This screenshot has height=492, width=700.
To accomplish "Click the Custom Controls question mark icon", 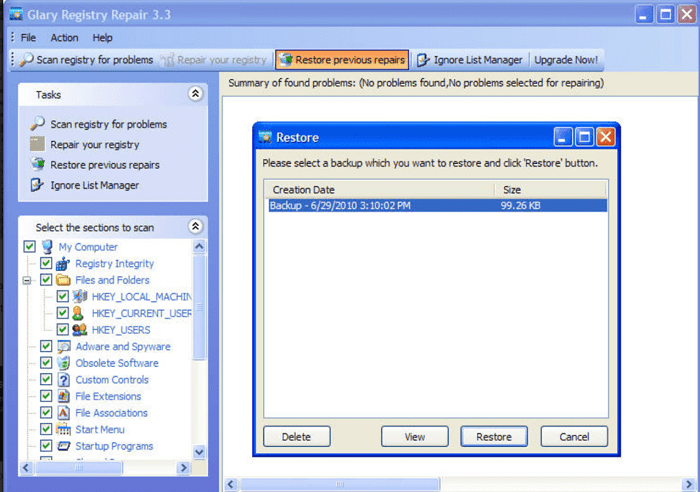I will click(x=64, y=379).
